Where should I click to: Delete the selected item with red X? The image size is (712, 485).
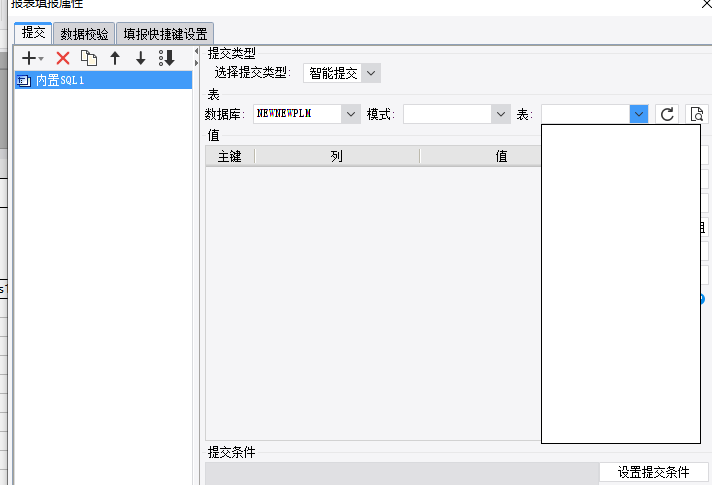point(63,58)
